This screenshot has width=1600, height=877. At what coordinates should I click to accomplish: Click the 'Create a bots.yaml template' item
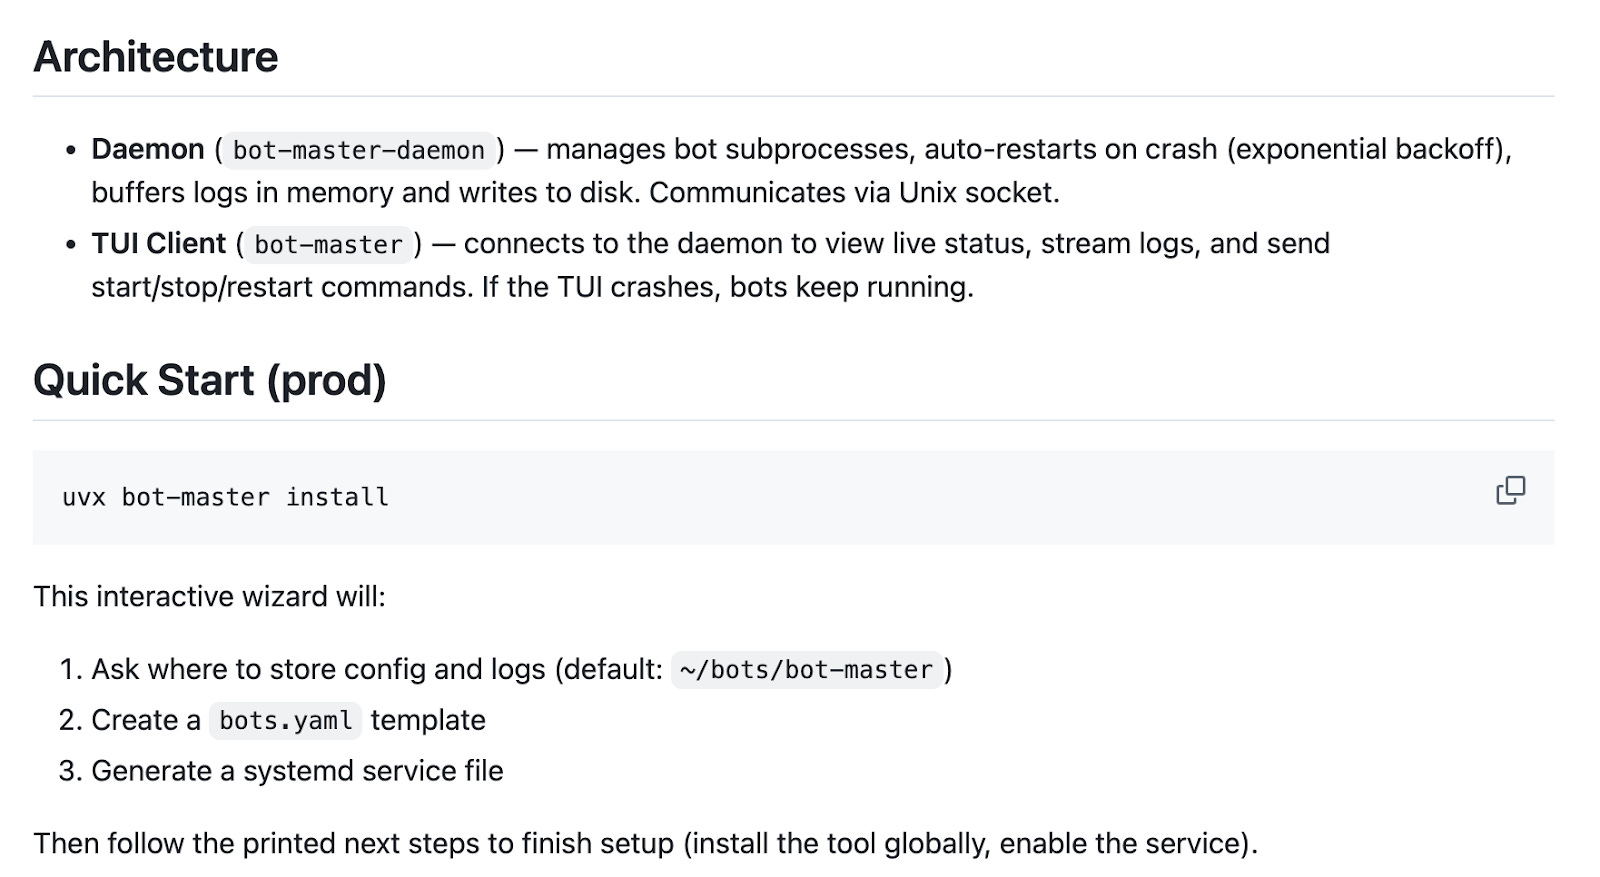[288, 720]
